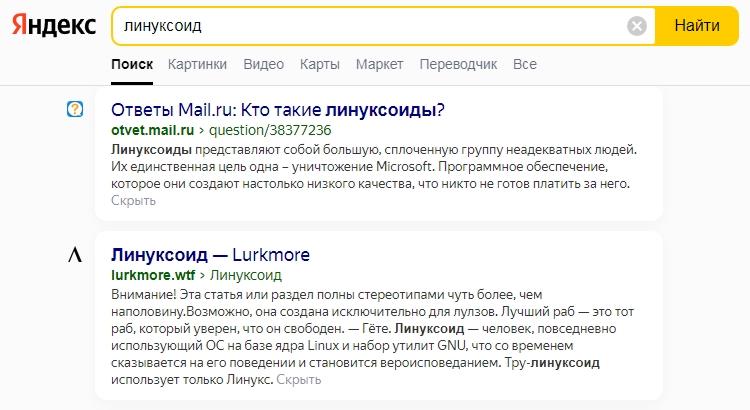Open the Маркет tab
Image resolution: width=750 pixels, height=410 pixels.
[379, 64]
